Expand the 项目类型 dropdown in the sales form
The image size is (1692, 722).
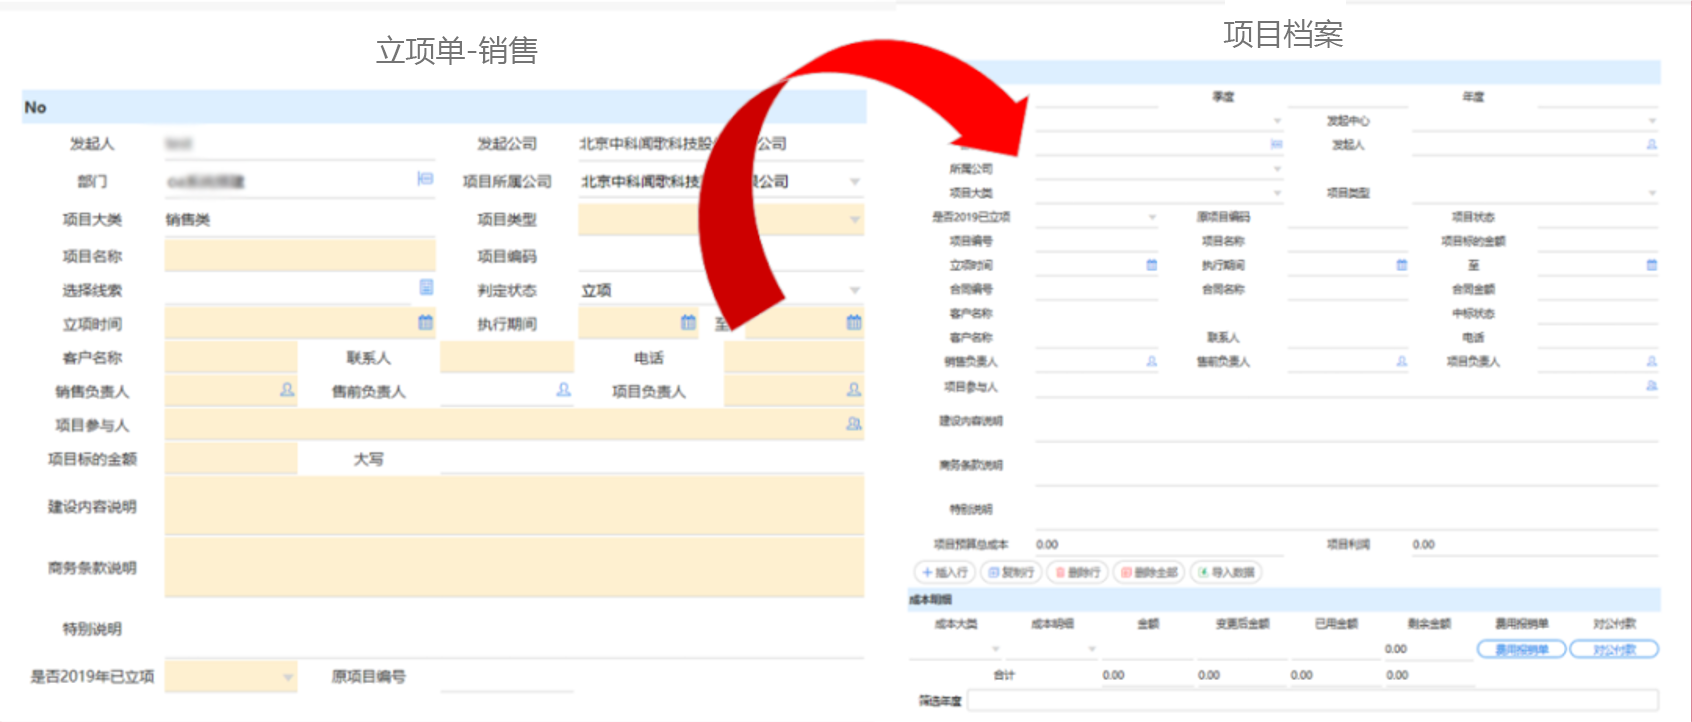855,219
